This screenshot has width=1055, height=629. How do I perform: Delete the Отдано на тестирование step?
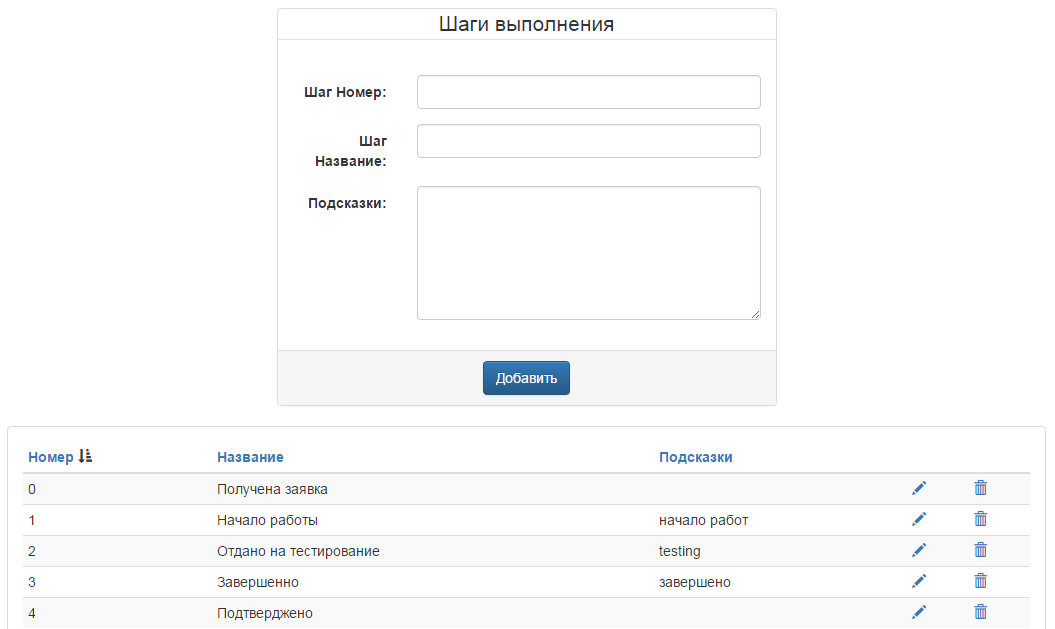click(980, 550)
